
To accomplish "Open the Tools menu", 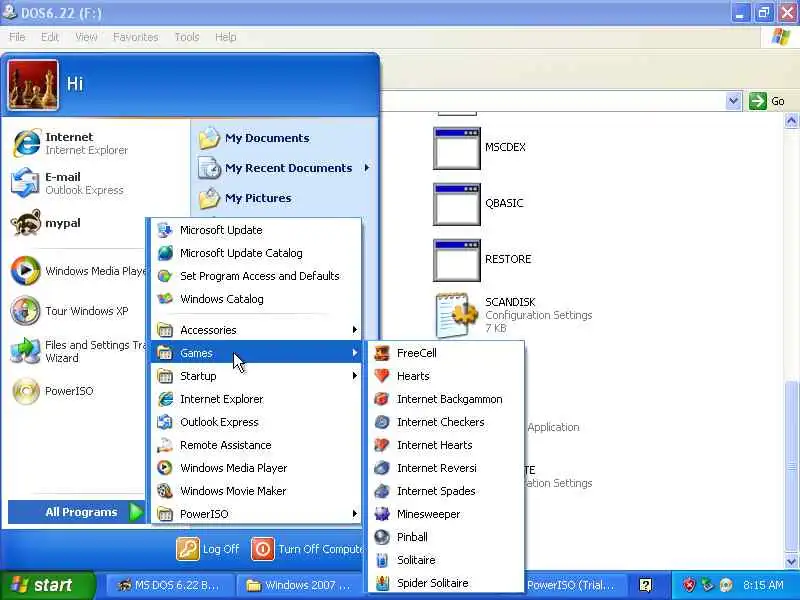I will (x=187, y=37).
